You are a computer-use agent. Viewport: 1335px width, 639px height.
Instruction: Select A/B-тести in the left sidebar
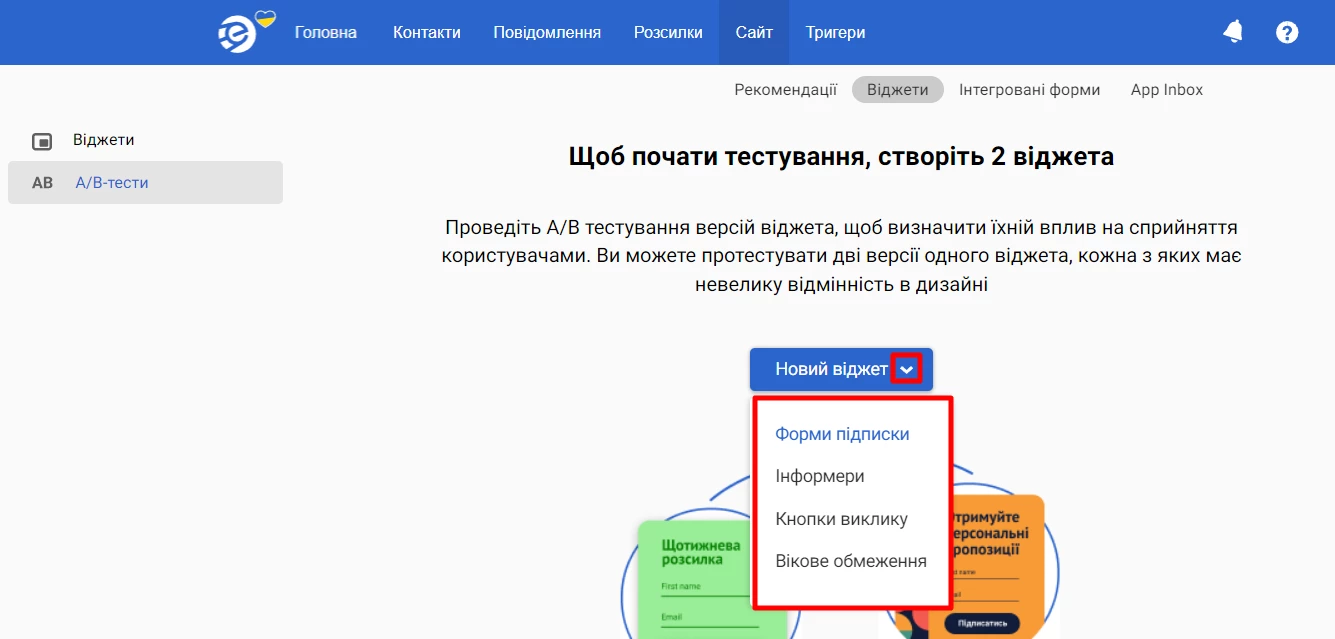click(x=145, y=183)
